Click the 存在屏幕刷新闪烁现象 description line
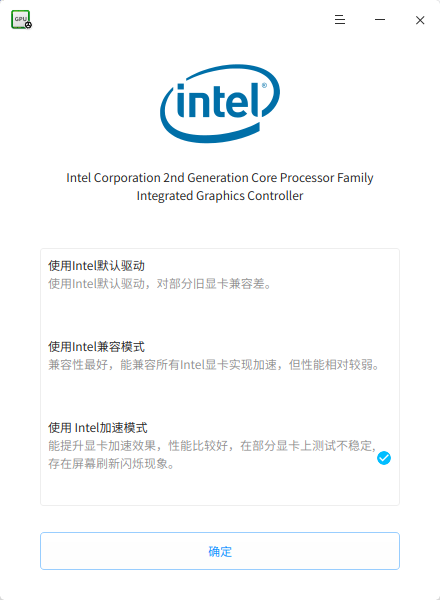Viewport: 440px width, 600px height. pyautogui.click(x=111, y=464)
